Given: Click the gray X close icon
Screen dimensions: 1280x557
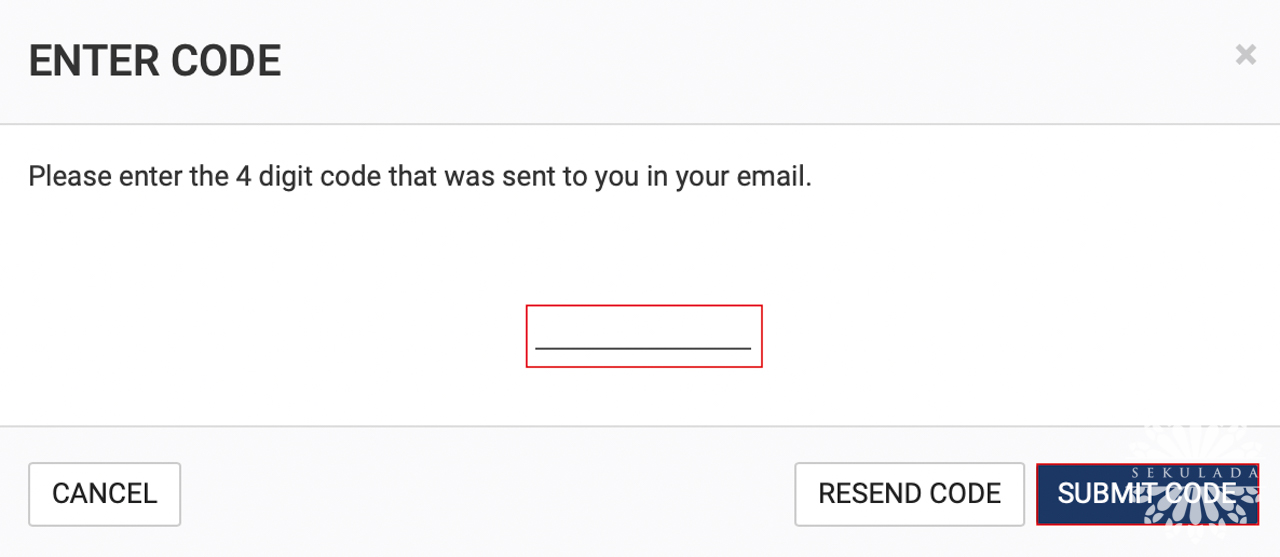Looking at the screenshot, I should coord(1245,54).
